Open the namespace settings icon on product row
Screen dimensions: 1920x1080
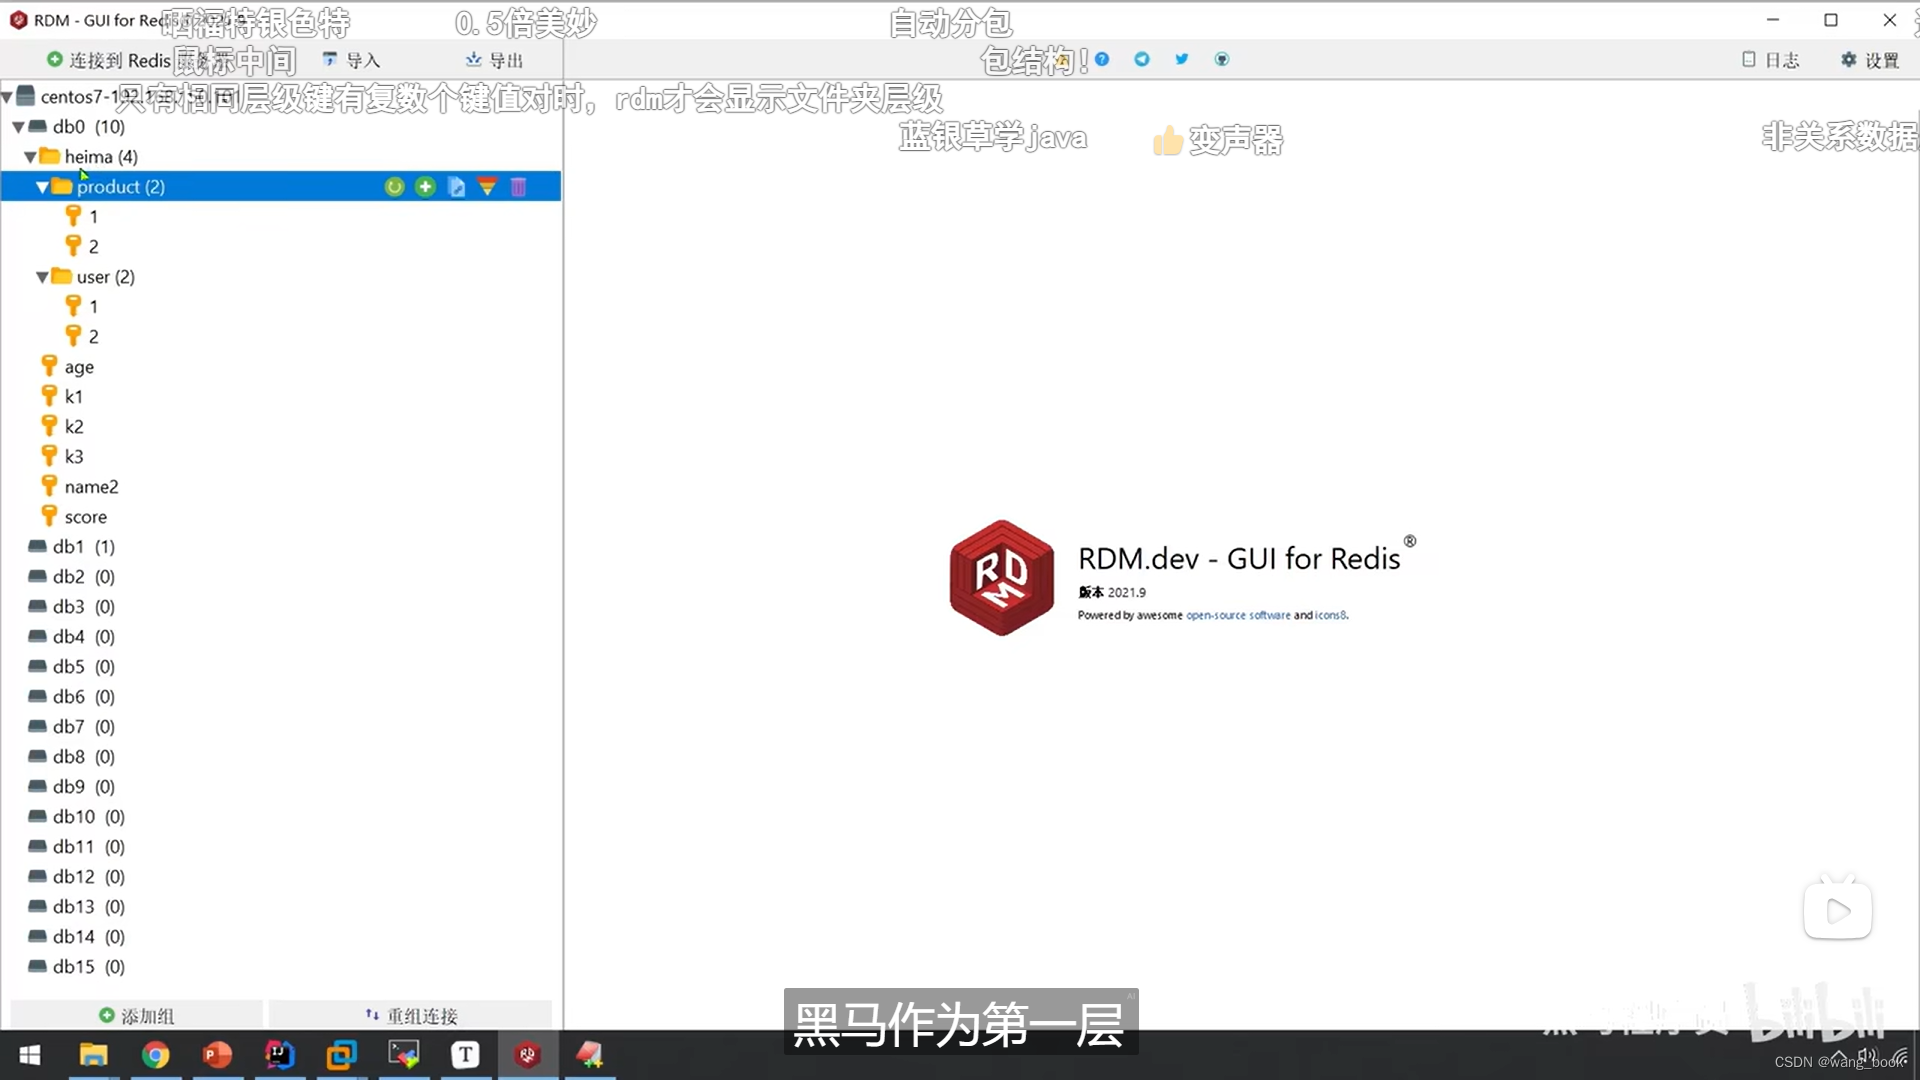pos(456,186)
